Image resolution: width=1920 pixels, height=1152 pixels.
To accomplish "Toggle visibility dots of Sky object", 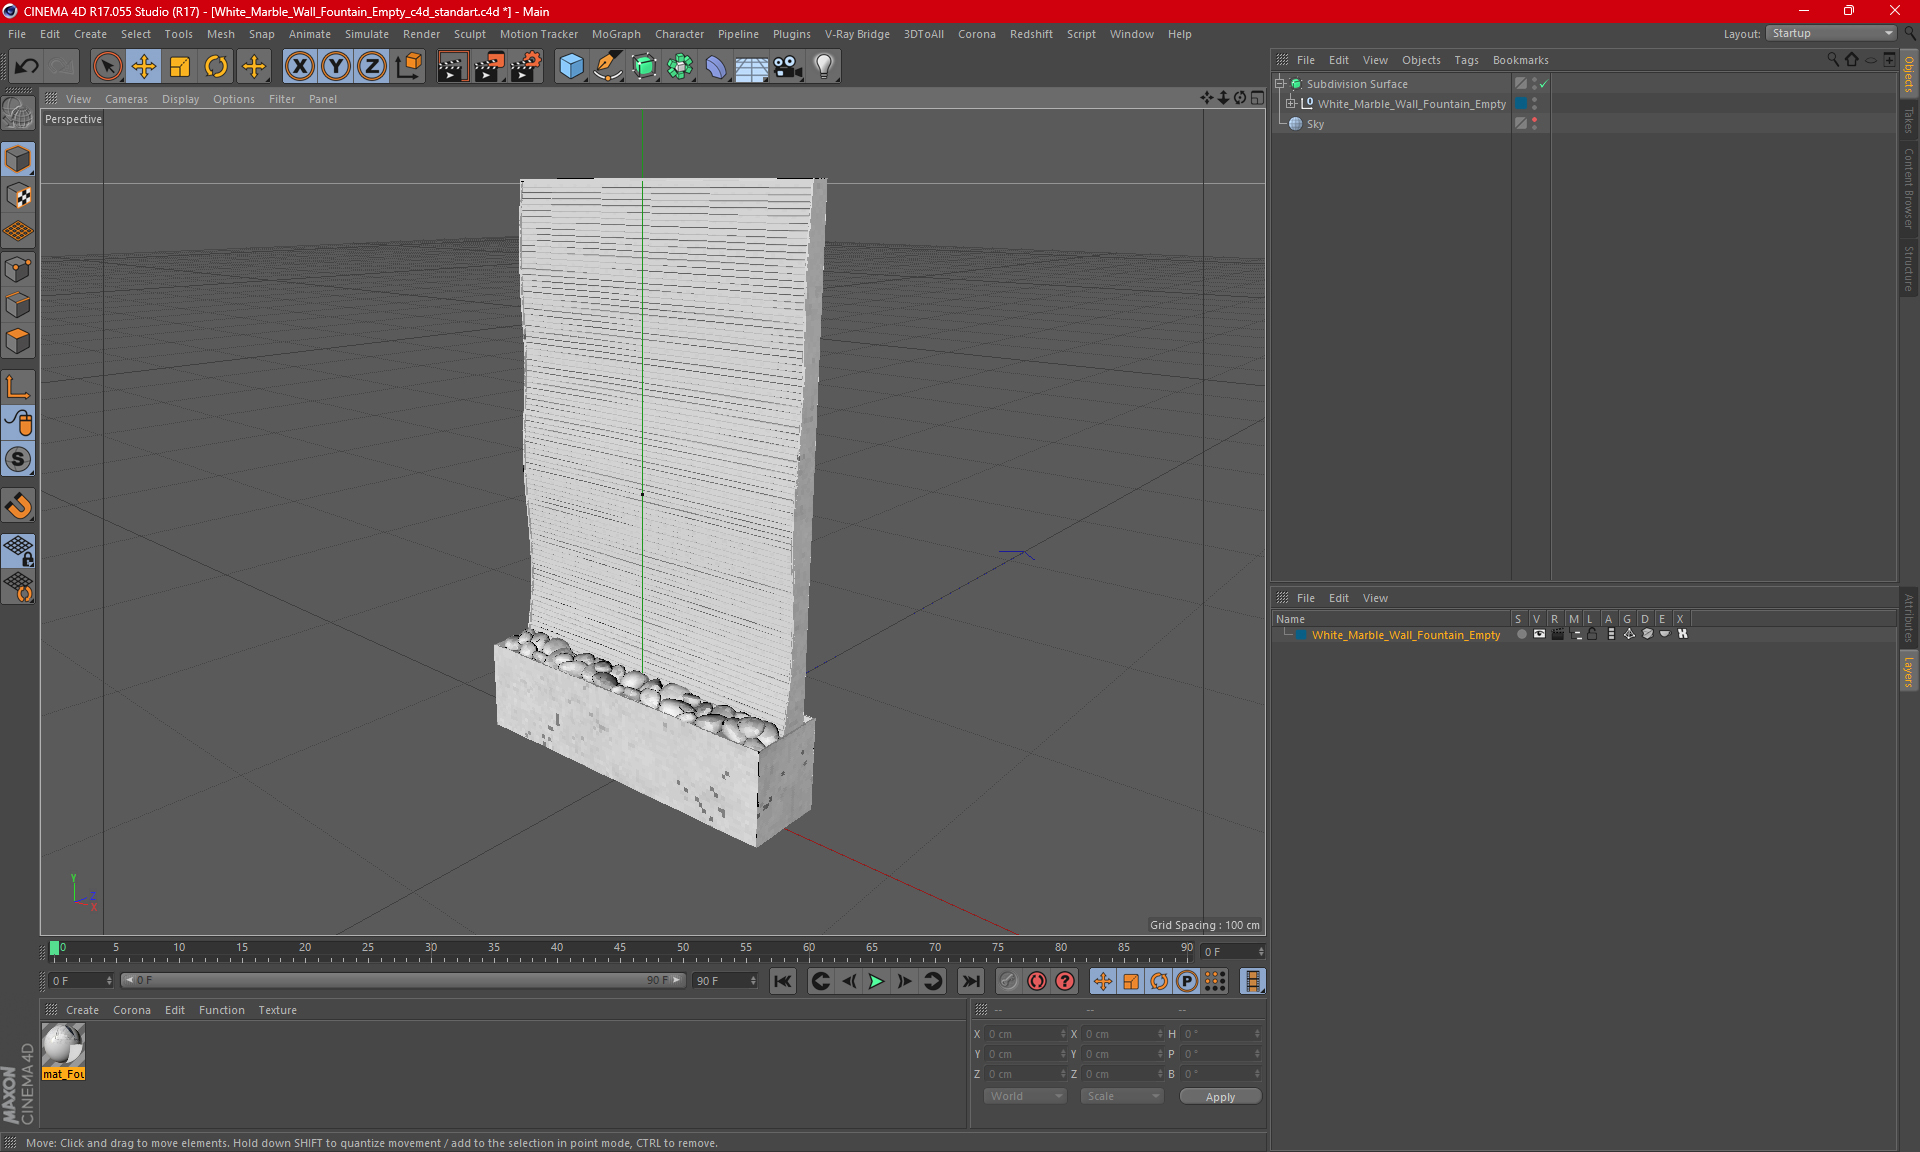I will [1535, 124].
